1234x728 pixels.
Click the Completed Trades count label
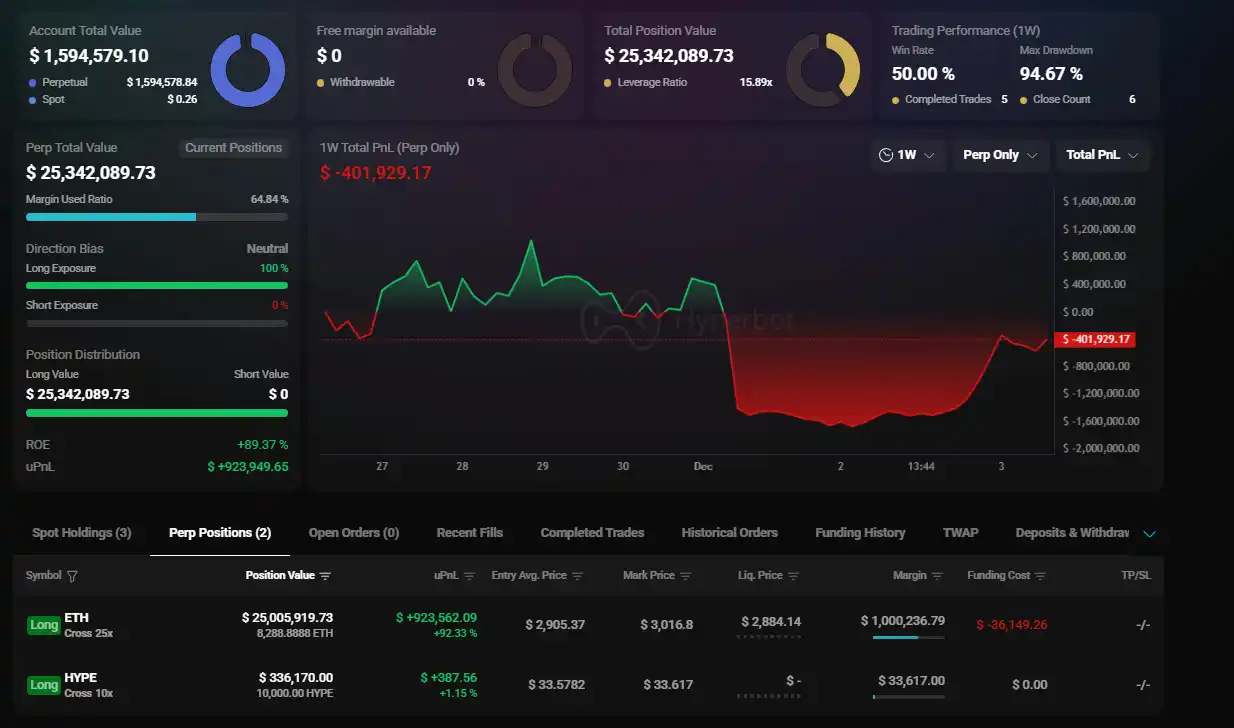(948, 99)
